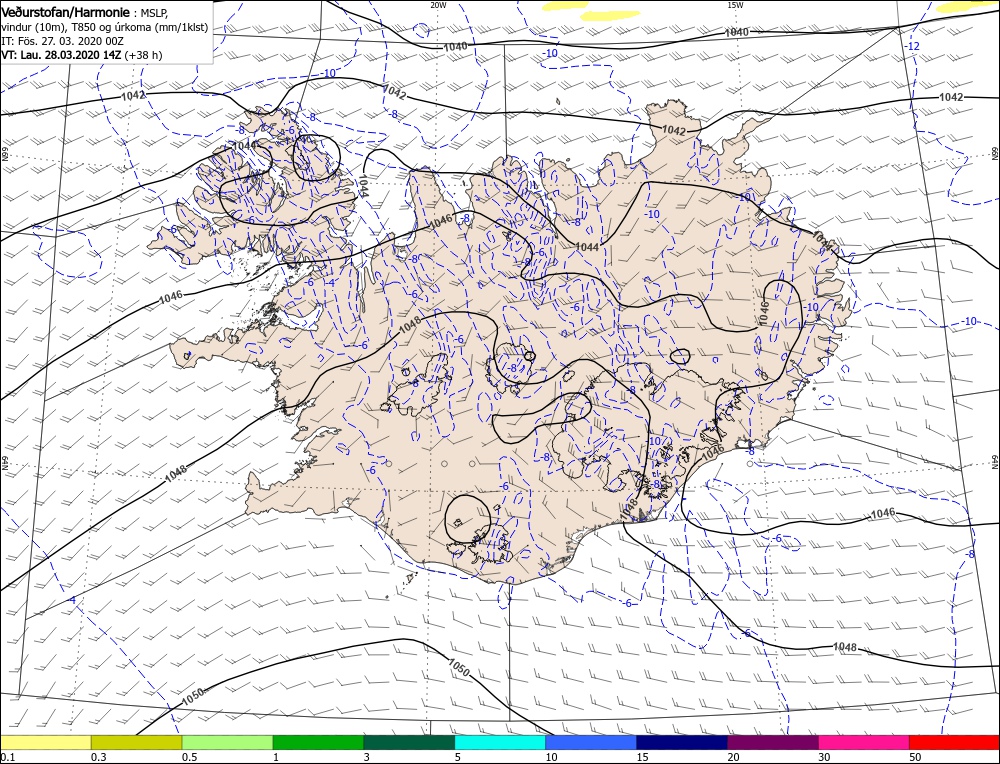The width and height of the screenshot is (1000, 764).
Task: Click the "20W" longitude label
Action: [x=438, y=5]
